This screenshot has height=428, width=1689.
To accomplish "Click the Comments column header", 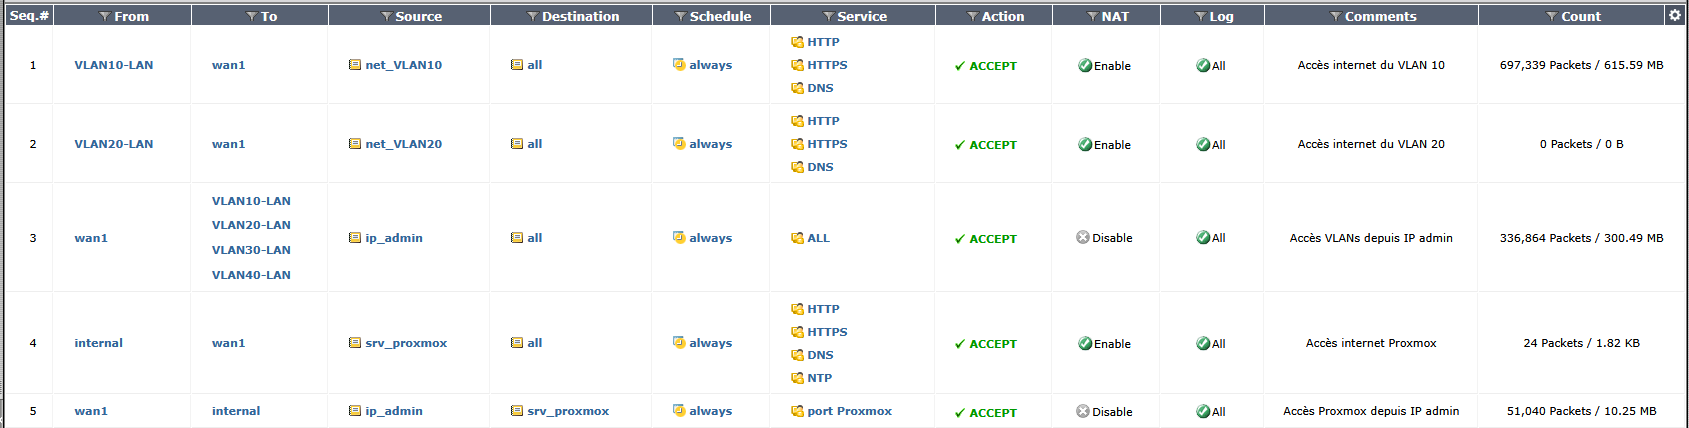I will pyautogui.click(x=1380, y=16).
